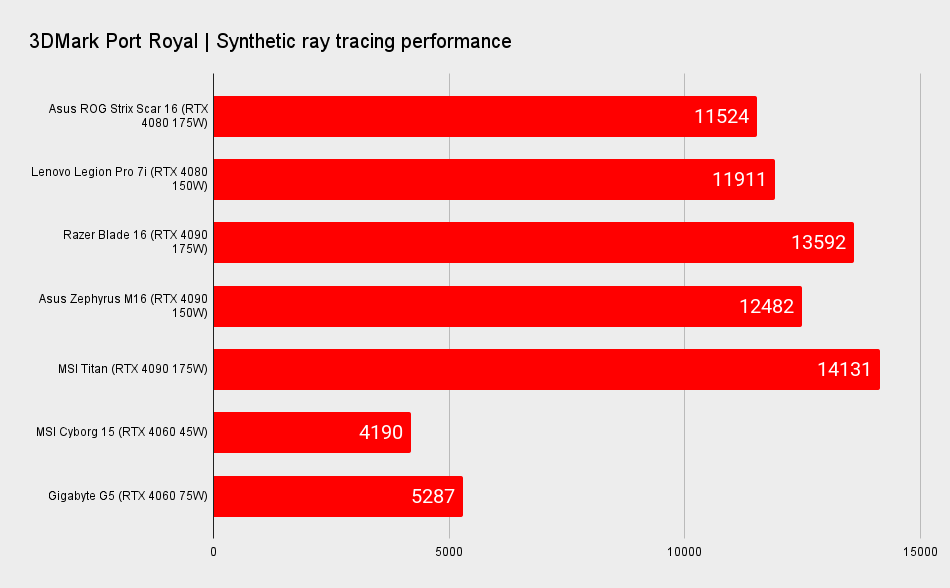Select the Gigabyte G5 label
This screenshot has width=950, height=588.
[x=128, y=496]
